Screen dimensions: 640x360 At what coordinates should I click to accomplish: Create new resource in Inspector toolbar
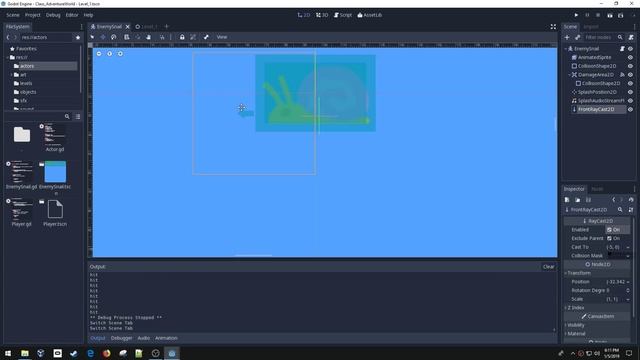click(567, 200)
